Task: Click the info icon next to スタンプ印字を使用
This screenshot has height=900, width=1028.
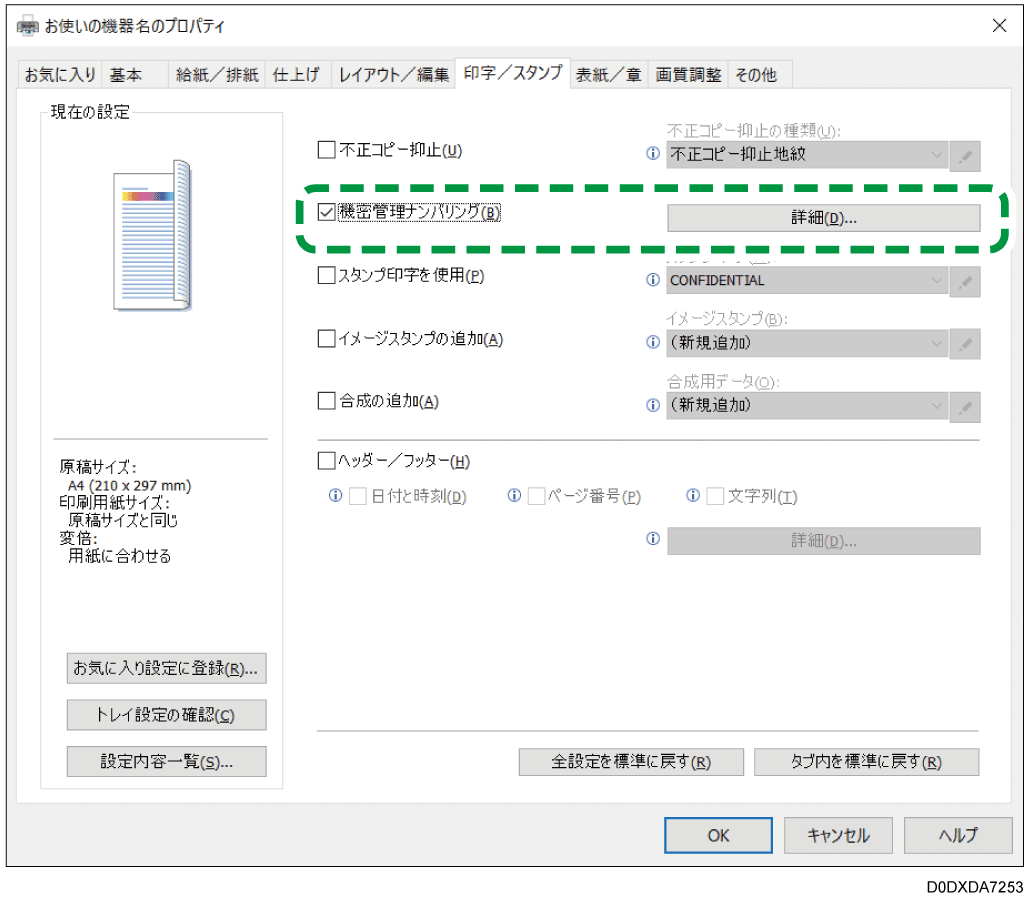Action: tap(653, 280)
